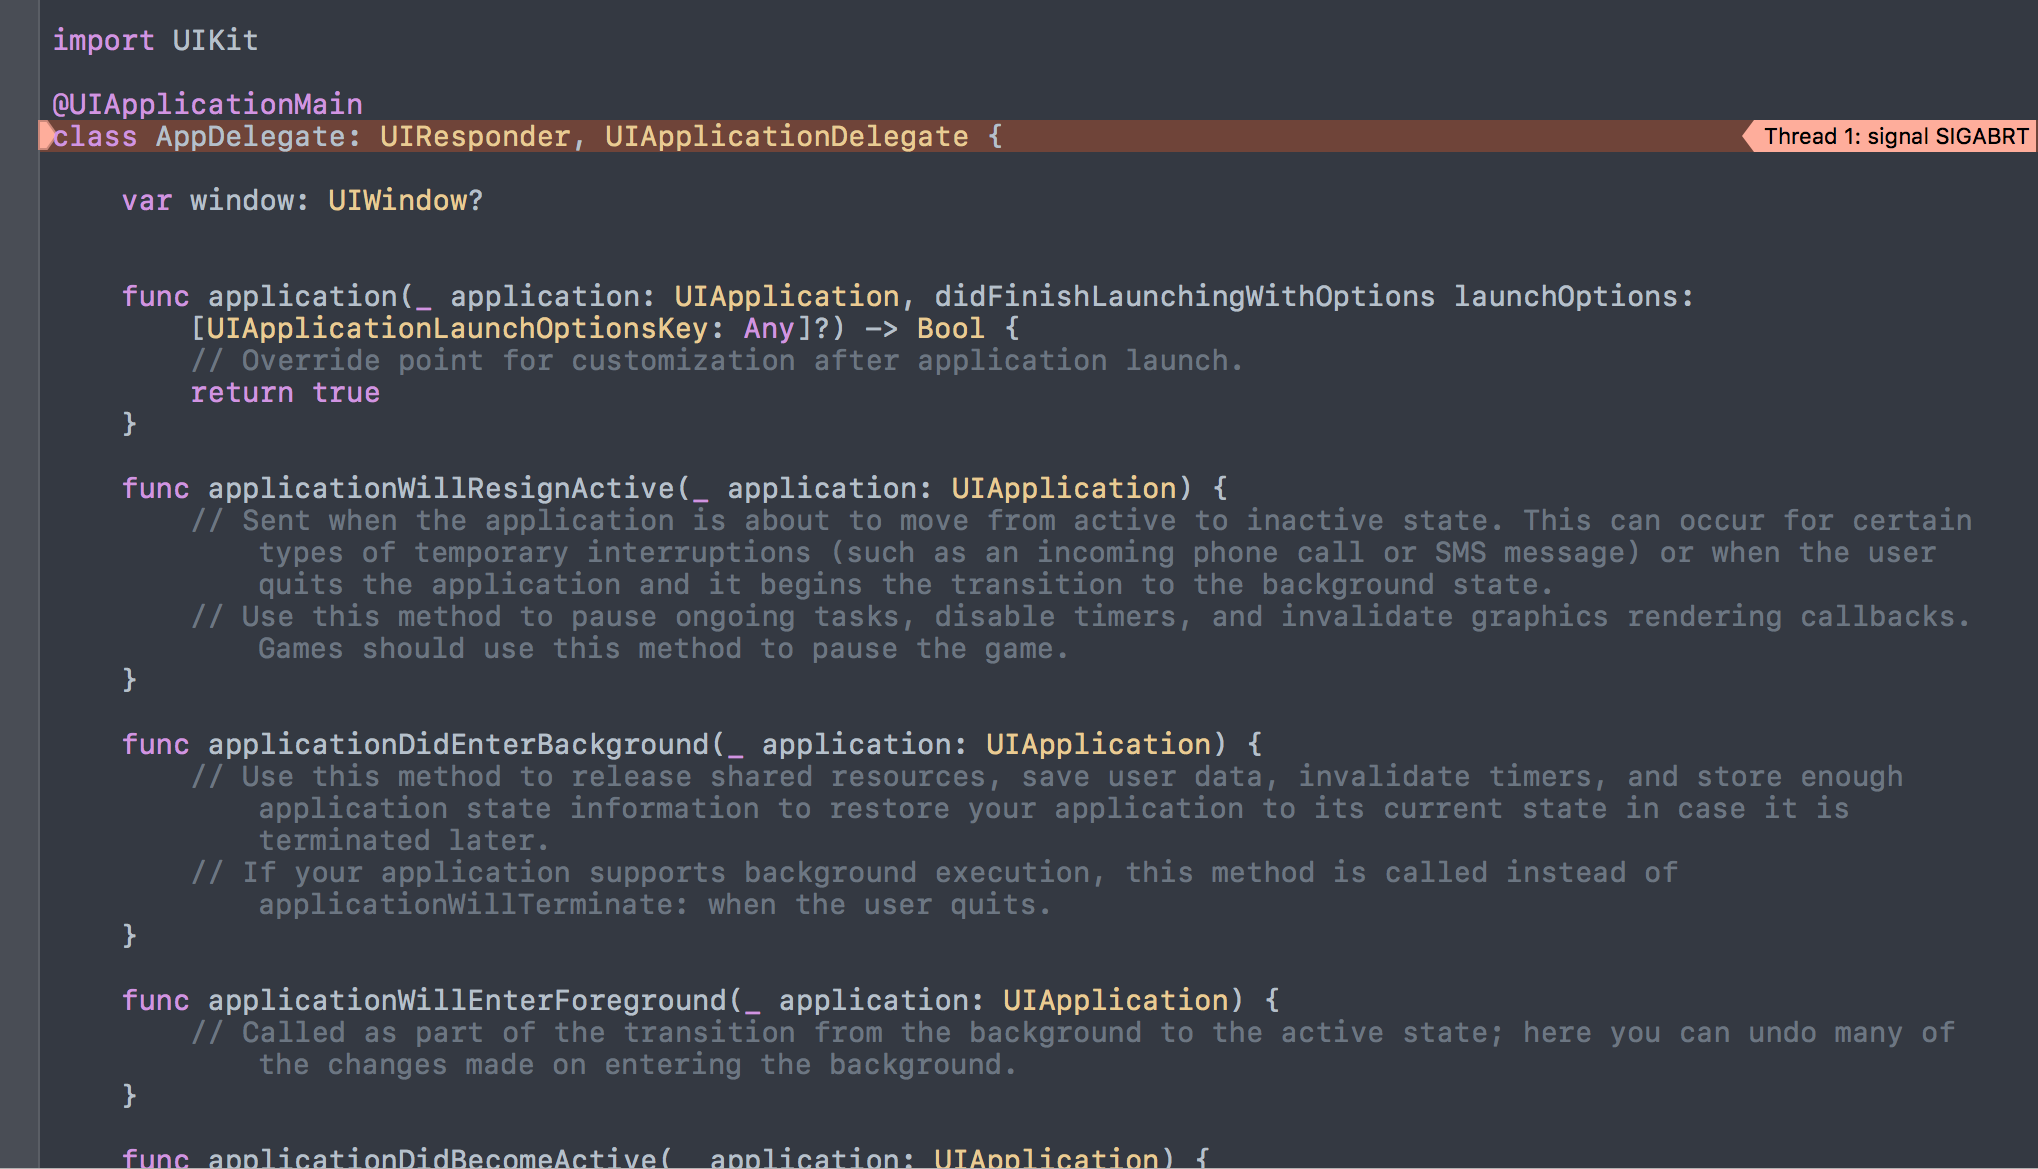
Task: Click 'applicationWillEnterForeground' function name
Action: 467,1000
